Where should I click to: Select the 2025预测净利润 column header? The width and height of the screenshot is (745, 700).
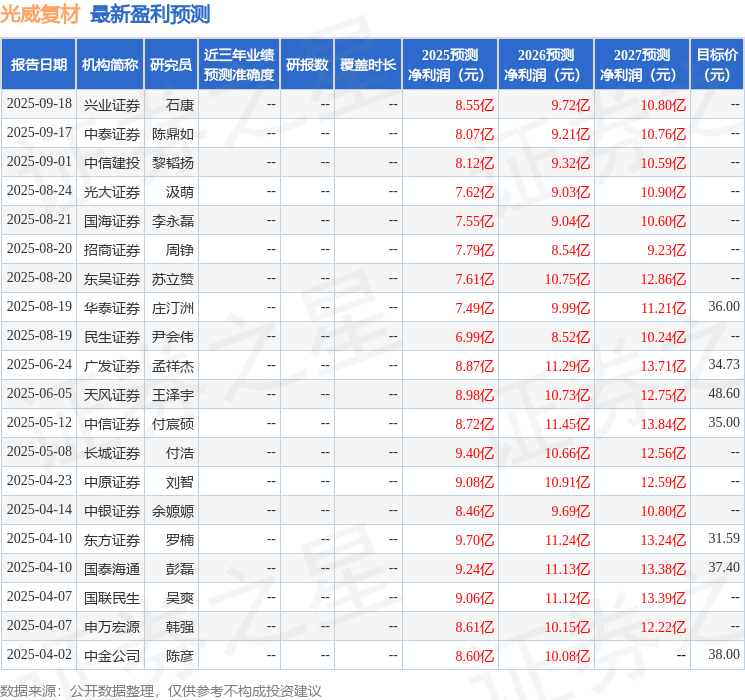[x=449, y=64]
